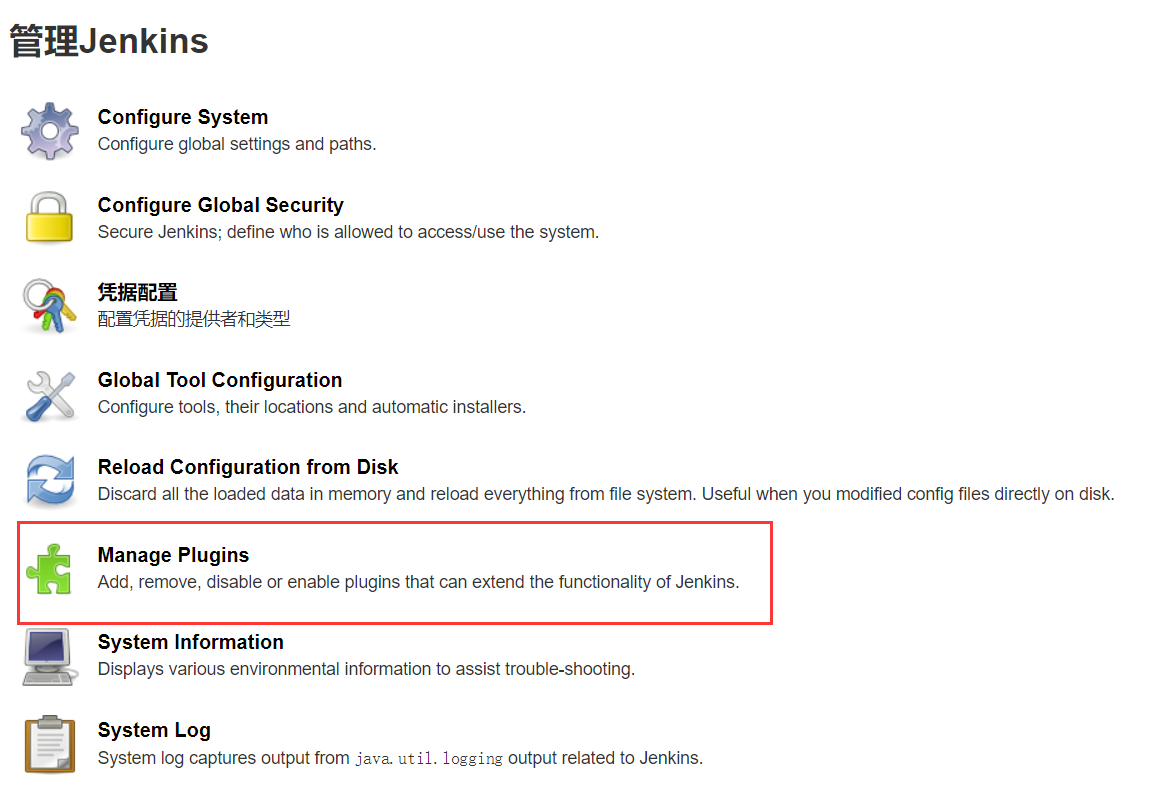Open the Manage Plugins page

173,555
